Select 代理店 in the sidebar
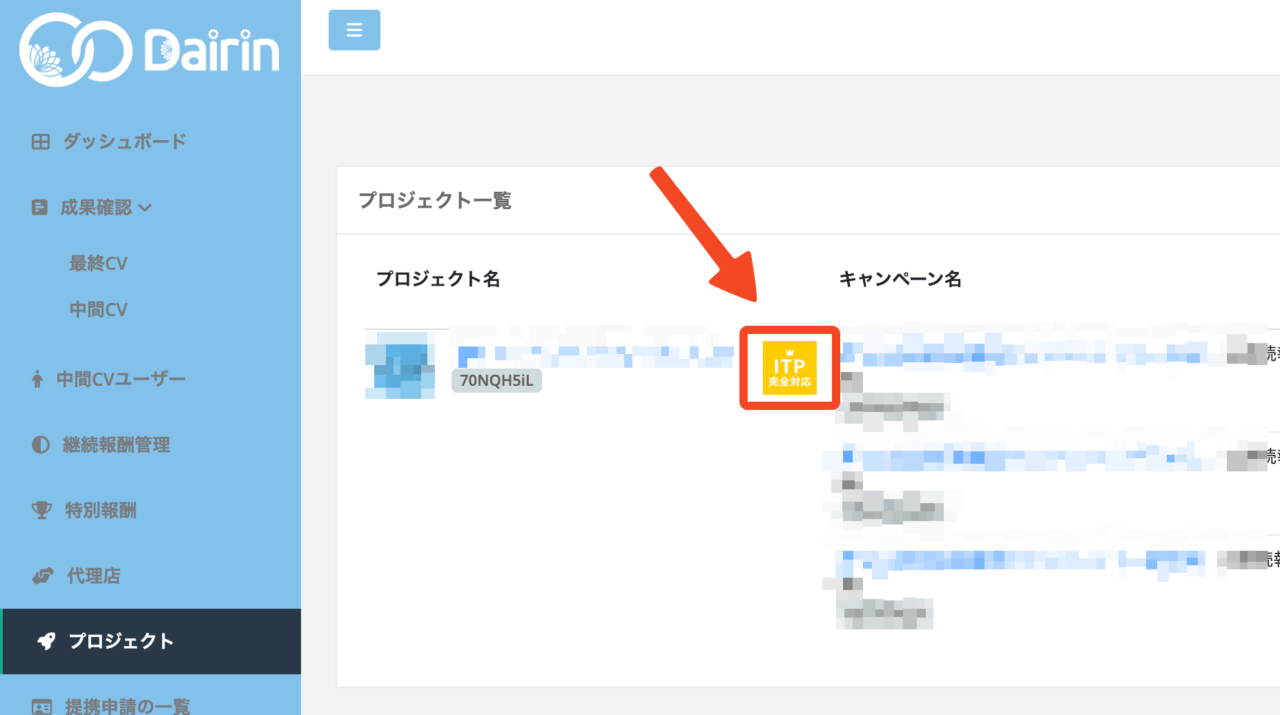This screenshot has width=1280, height=715. [93, 576]
